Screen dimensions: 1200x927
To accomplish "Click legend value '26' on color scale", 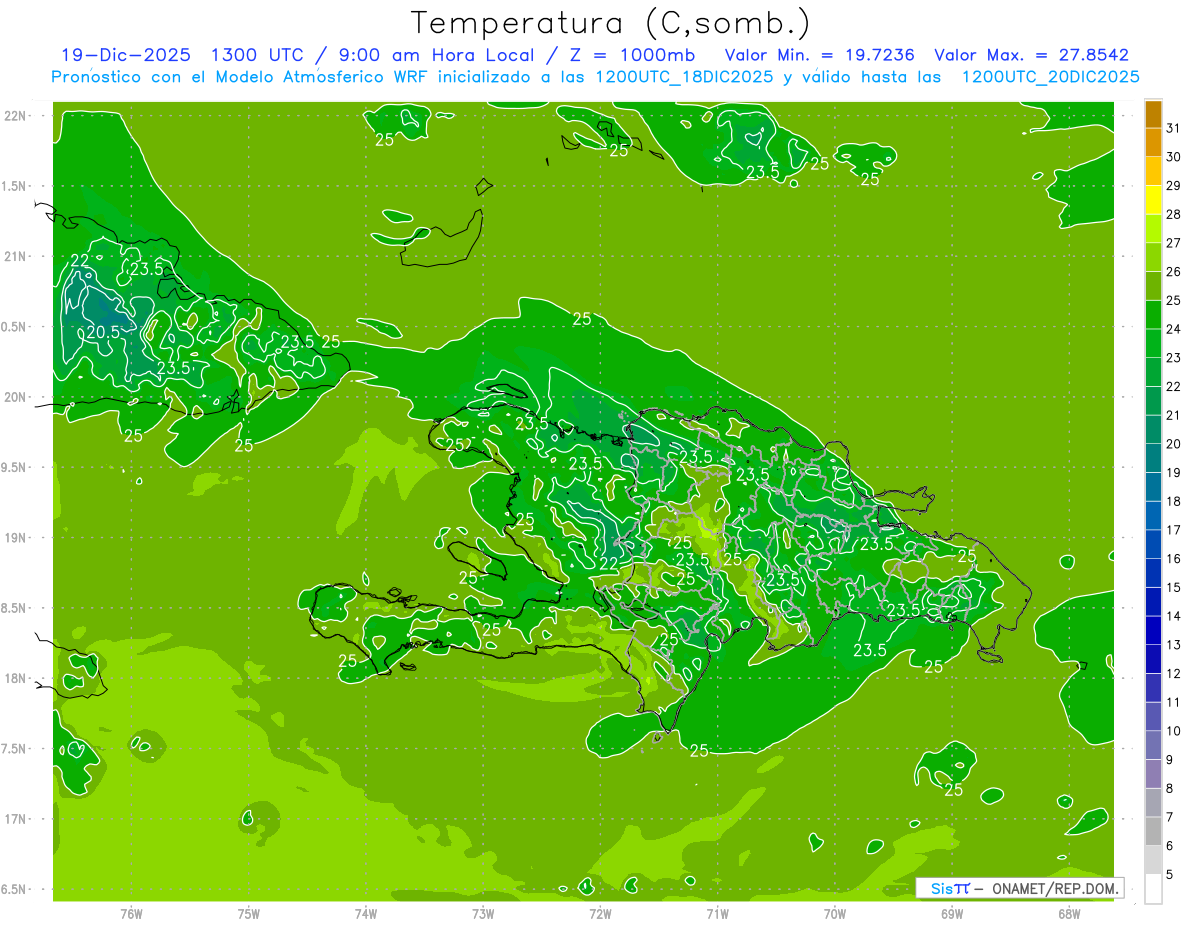I will [1174, 272].
